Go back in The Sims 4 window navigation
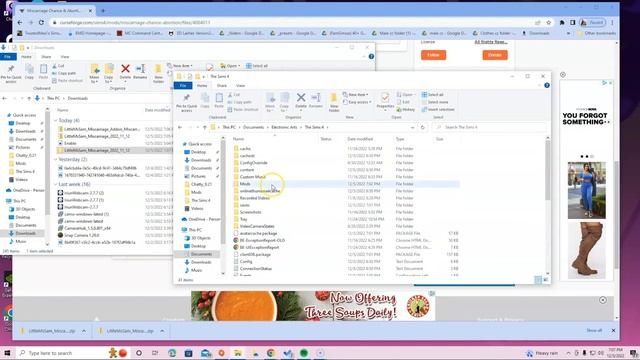Screen dimensions: 640x360 [180, 127]
